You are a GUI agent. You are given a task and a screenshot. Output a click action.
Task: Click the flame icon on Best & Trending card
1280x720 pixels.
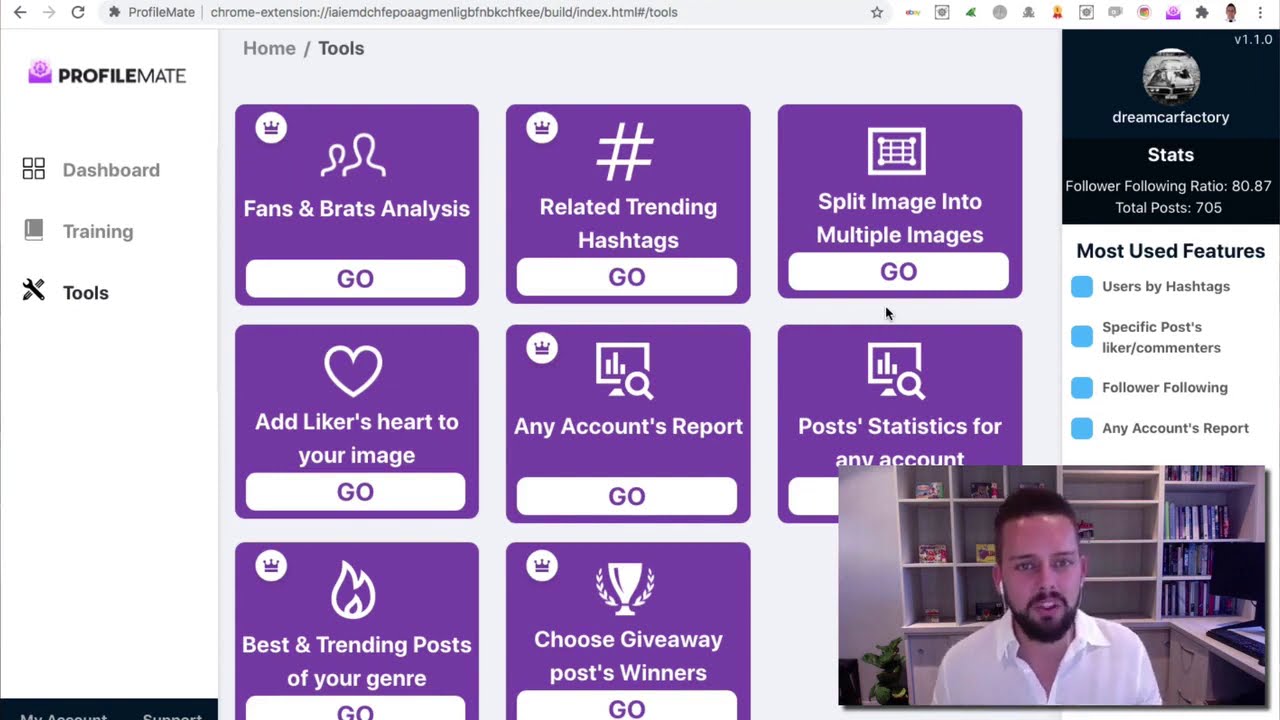click(x=353, y=589)
